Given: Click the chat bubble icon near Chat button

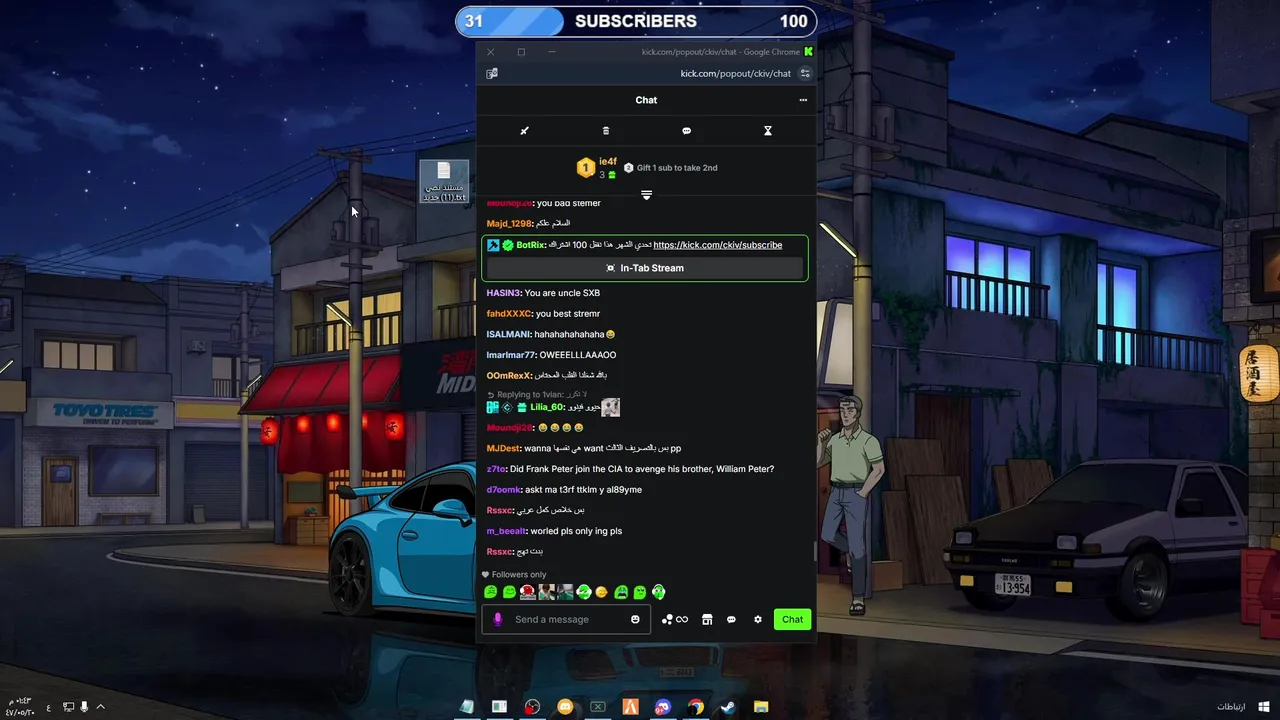Looking at the screenshot, I should (x=731, y=619).
